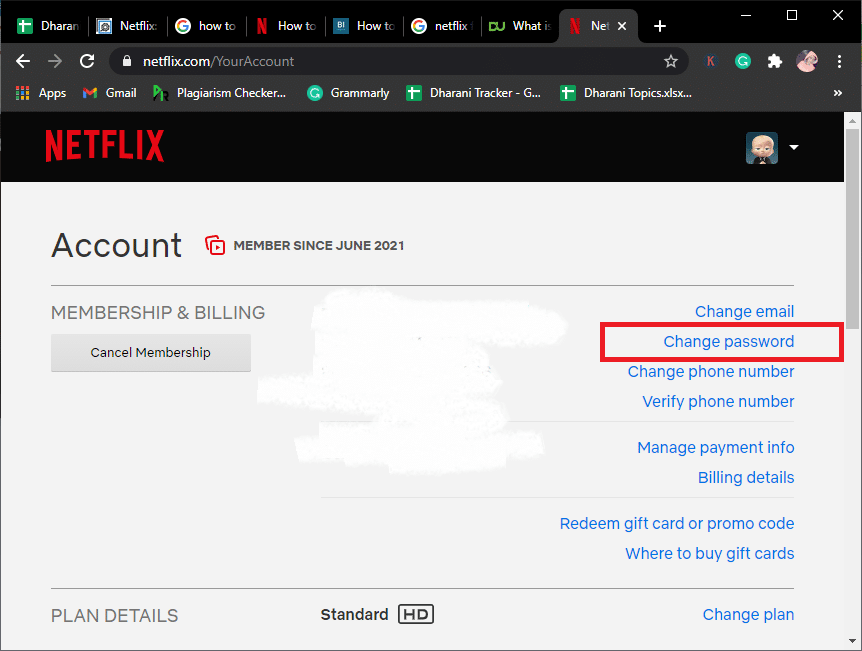This screenshot has height=651, width=862.
Task: Open the Dharani Tracker bookmark
Action: pyautogui.click(x=473, y=93)
